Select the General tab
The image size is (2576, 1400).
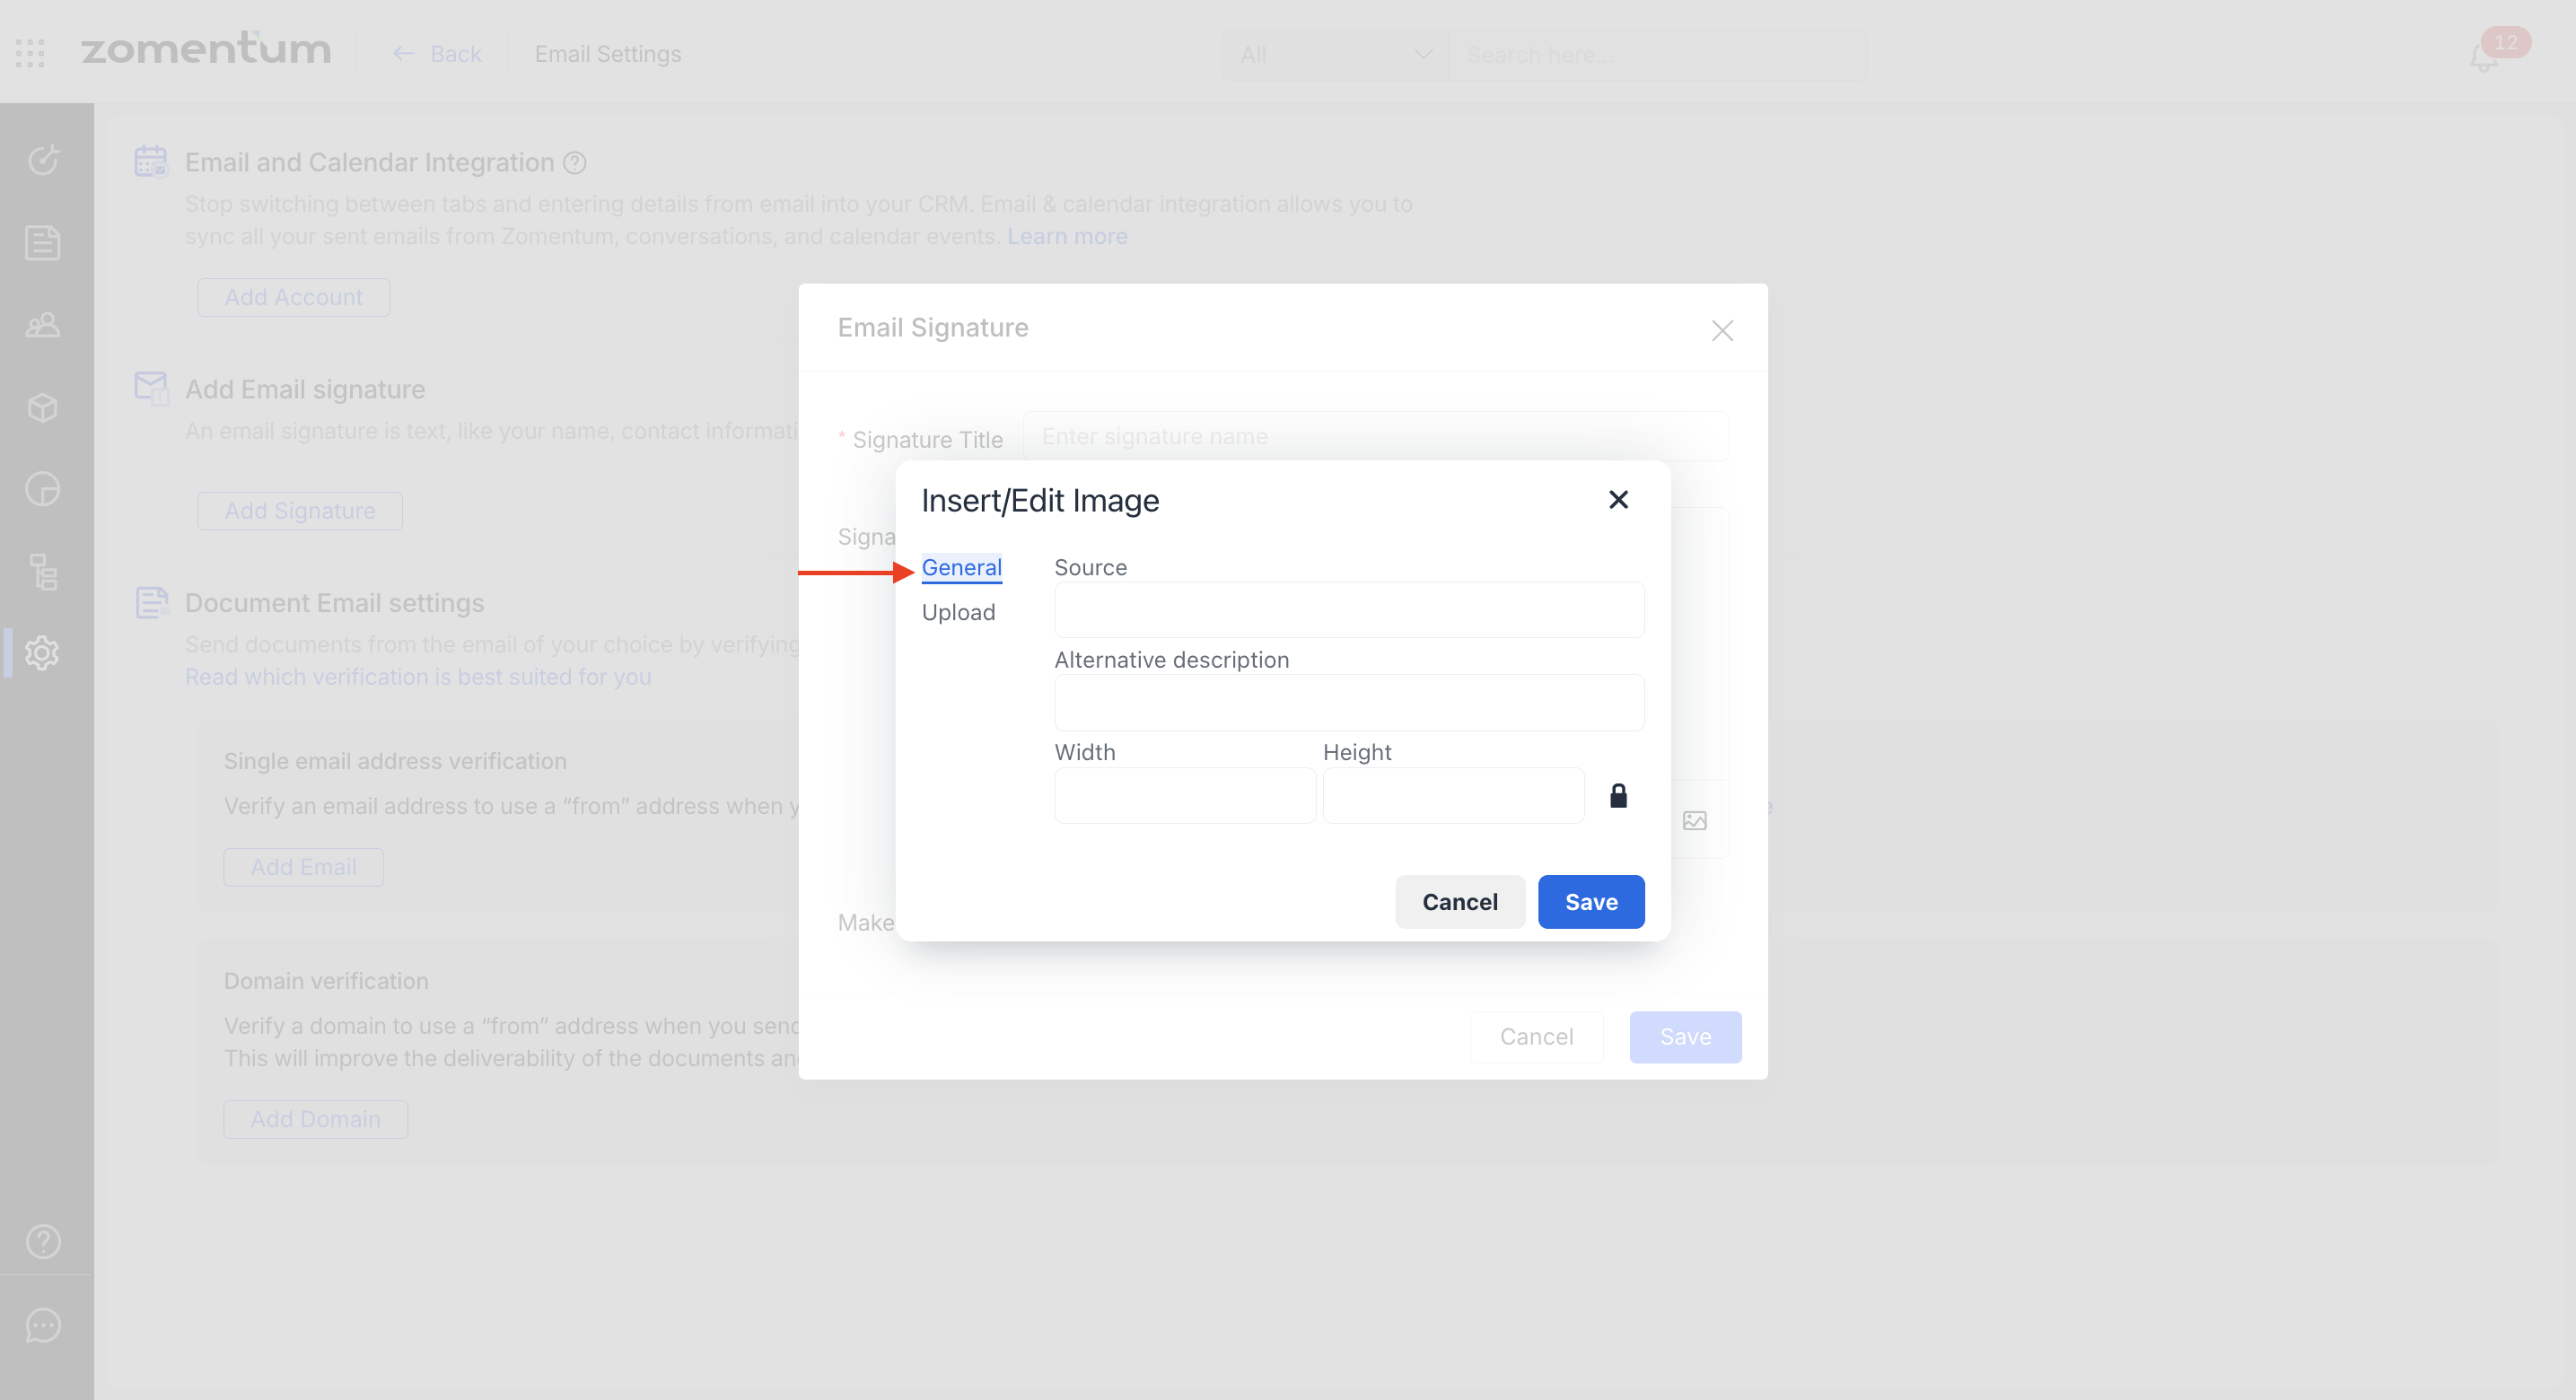click(x=961, y=567)
